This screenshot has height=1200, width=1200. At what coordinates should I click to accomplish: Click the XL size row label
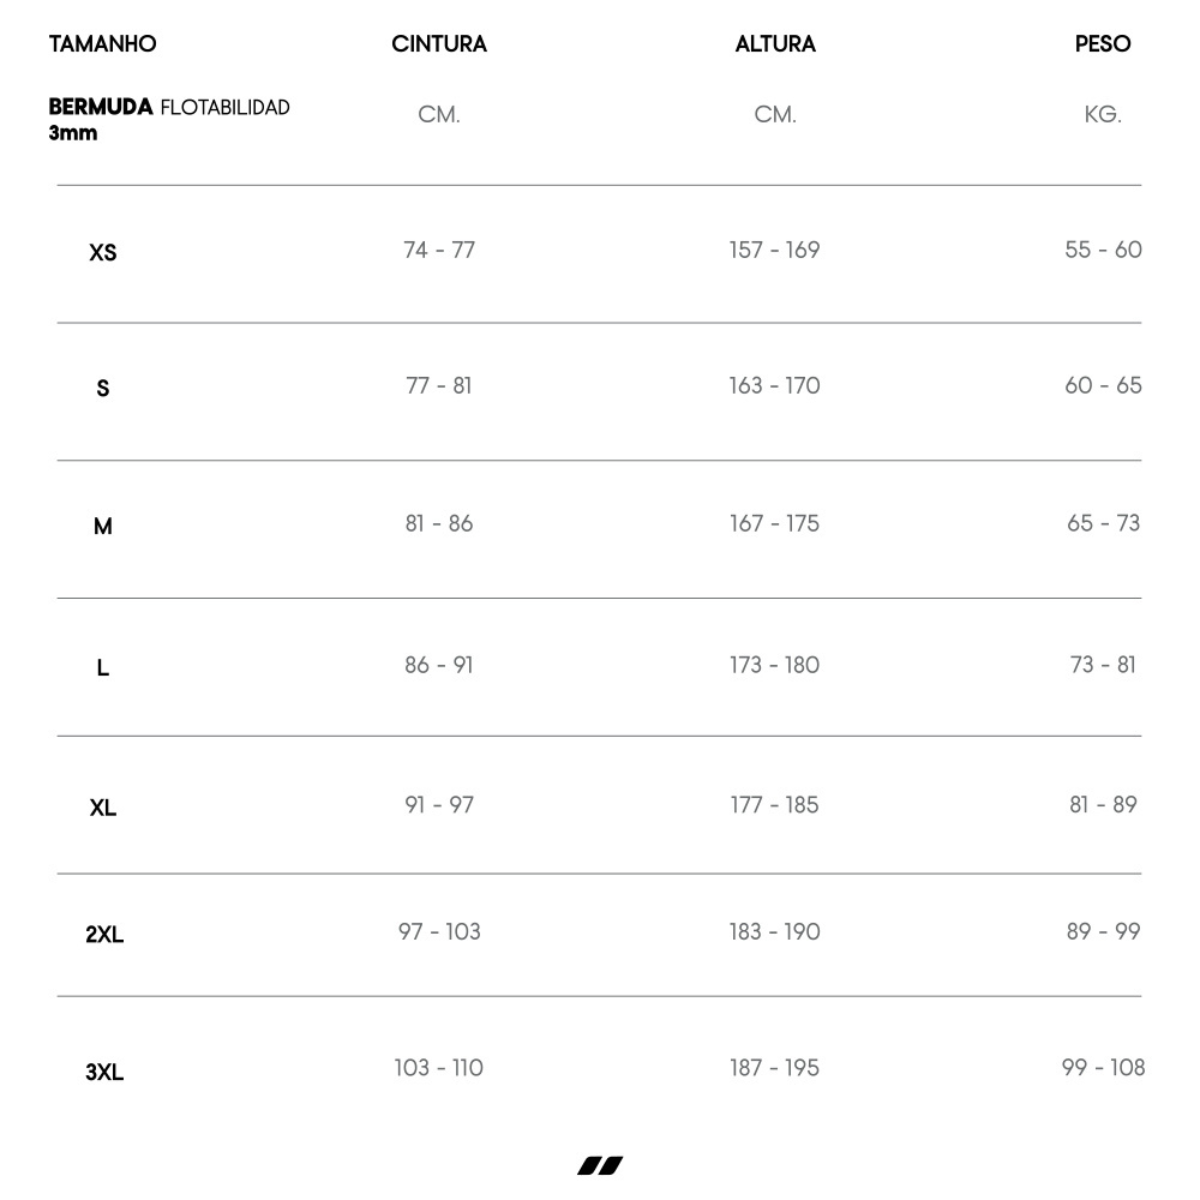point(103,807)
